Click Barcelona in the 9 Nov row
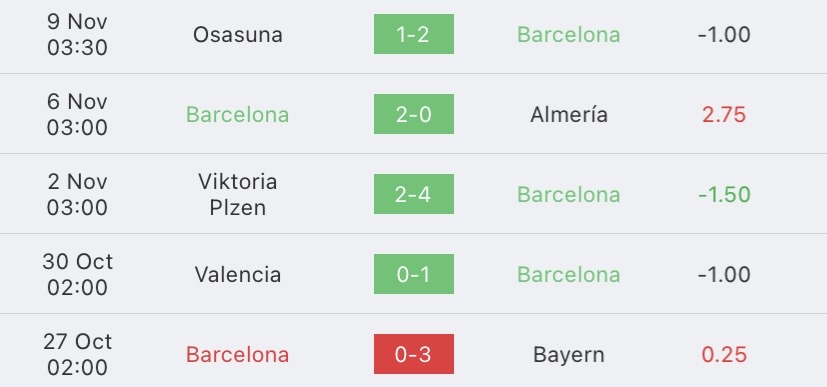827x387 pixels. [569, 35]
